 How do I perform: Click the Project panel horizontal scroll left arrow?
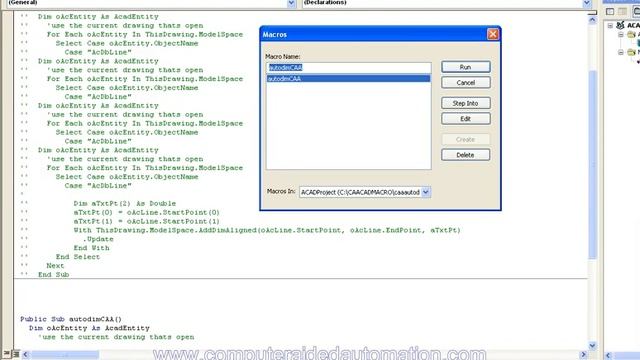[608, 355]
